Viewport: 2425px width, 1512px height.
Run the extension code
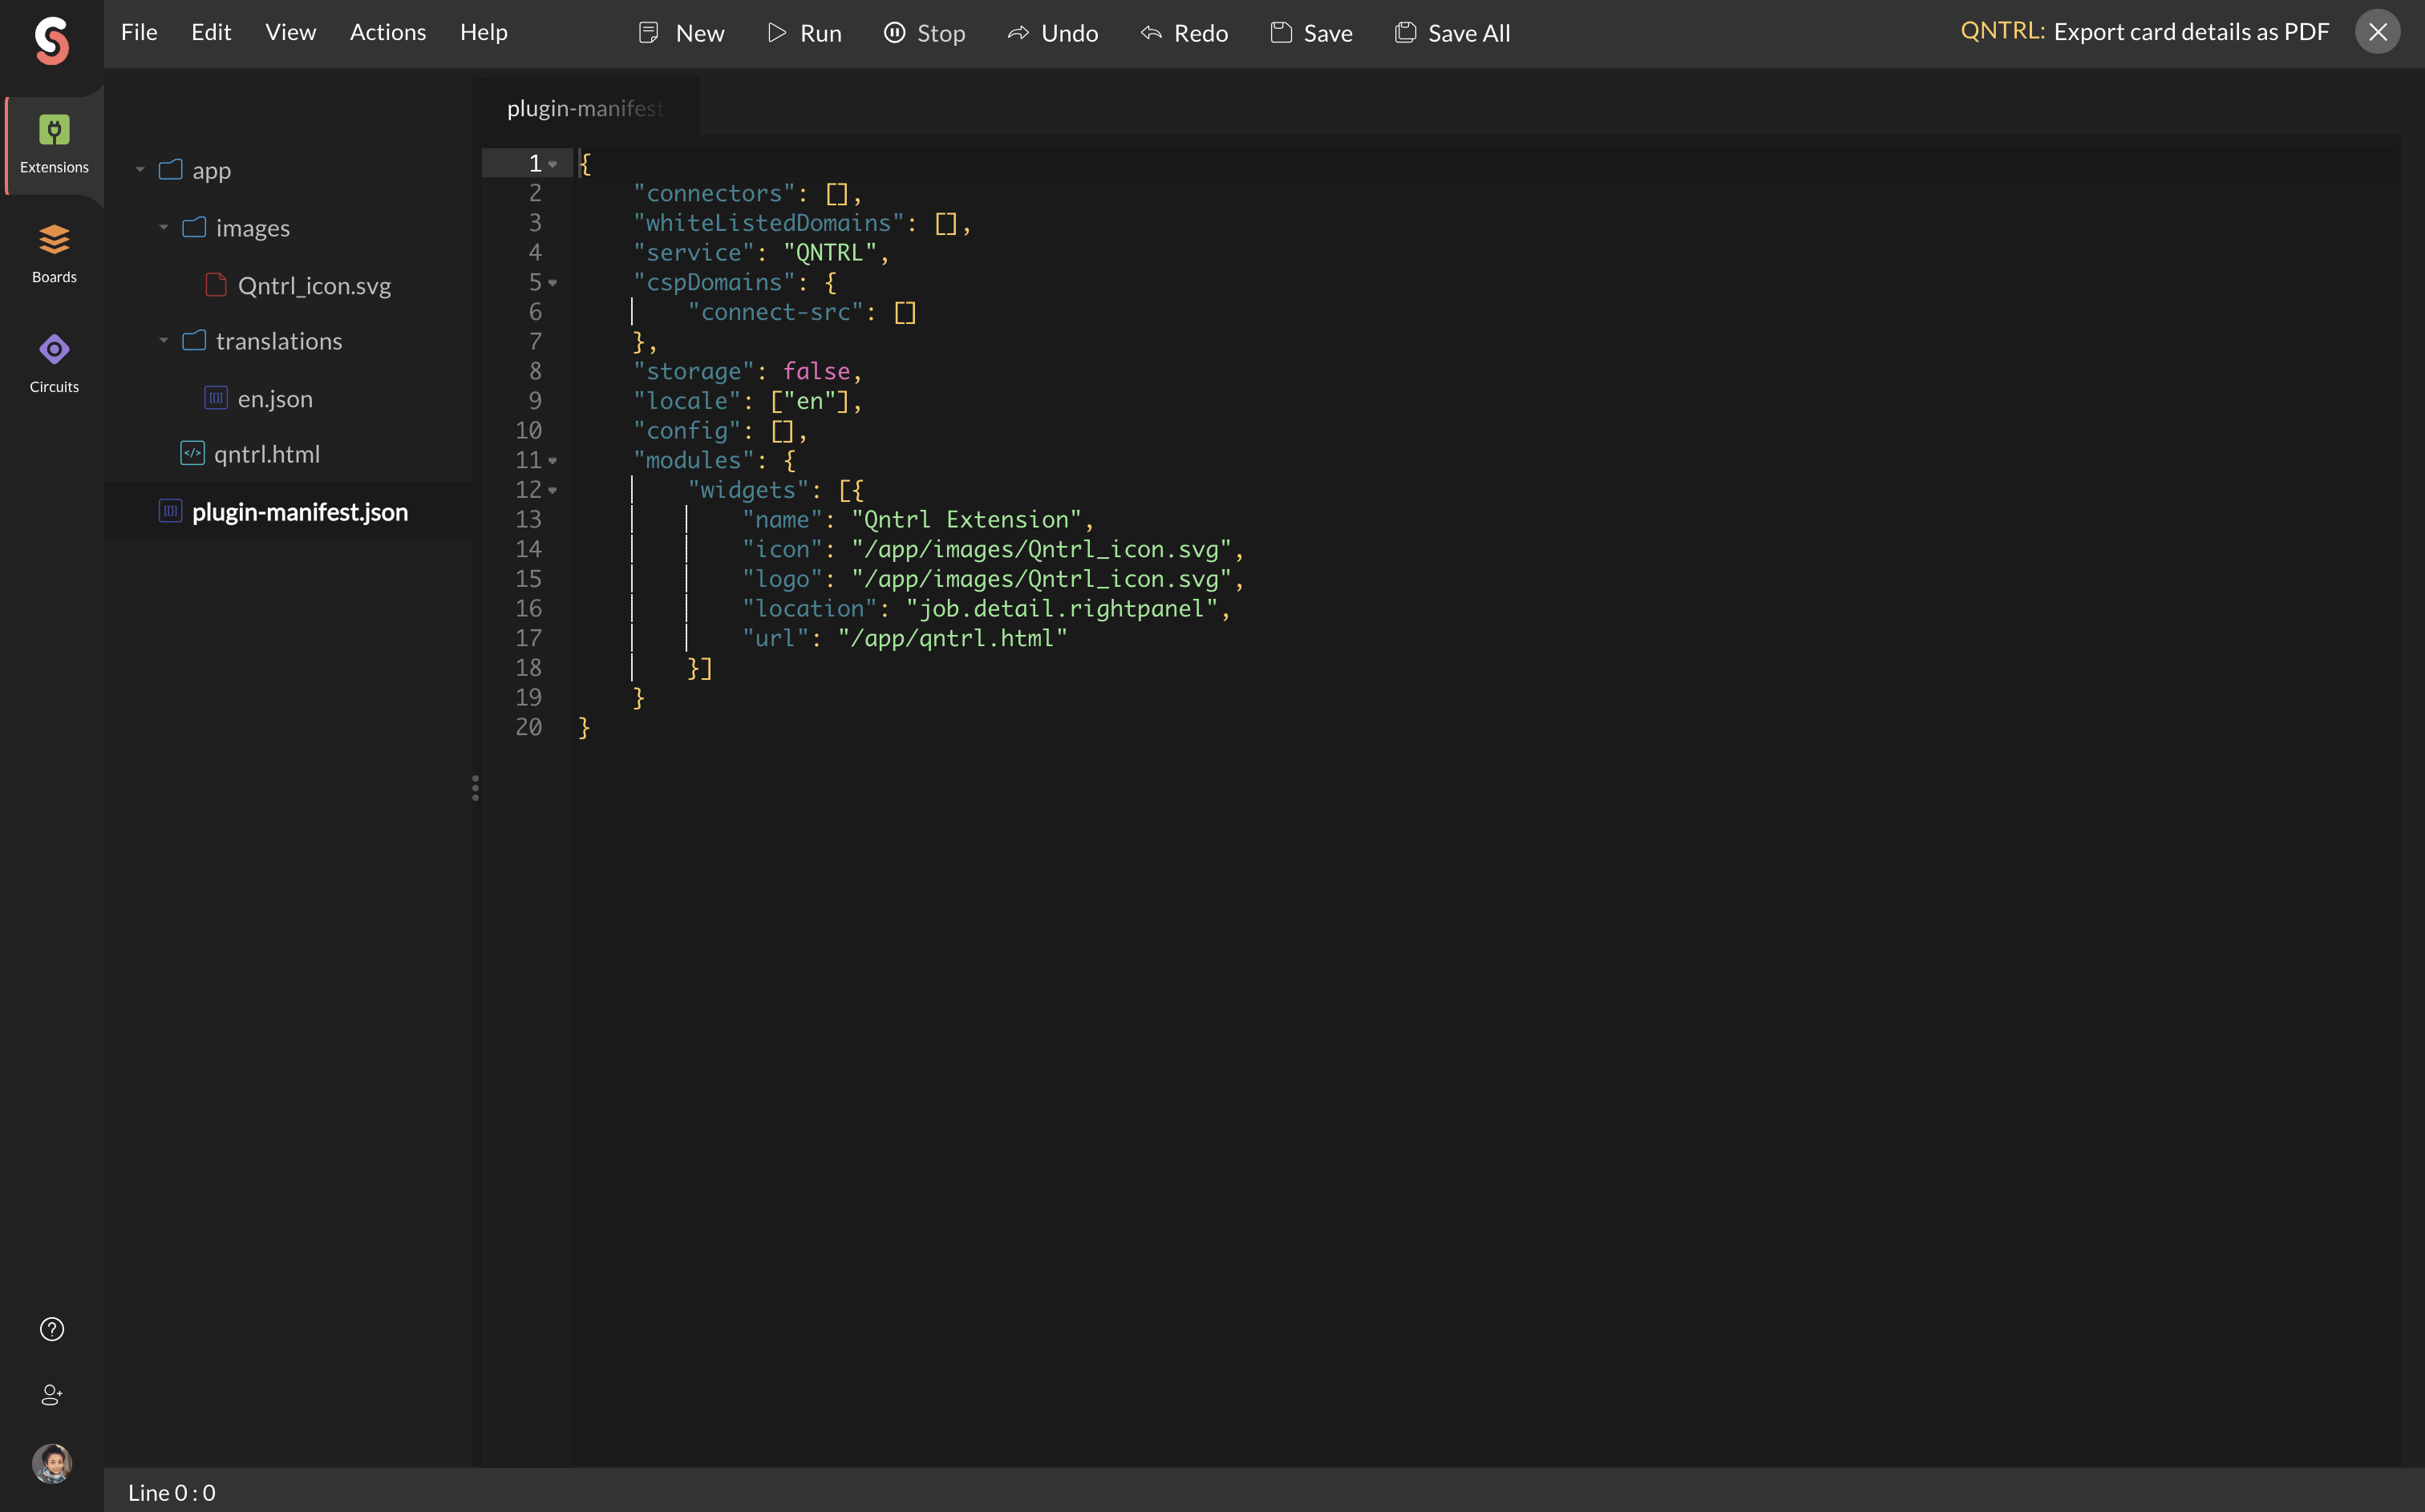coord(804,33)
